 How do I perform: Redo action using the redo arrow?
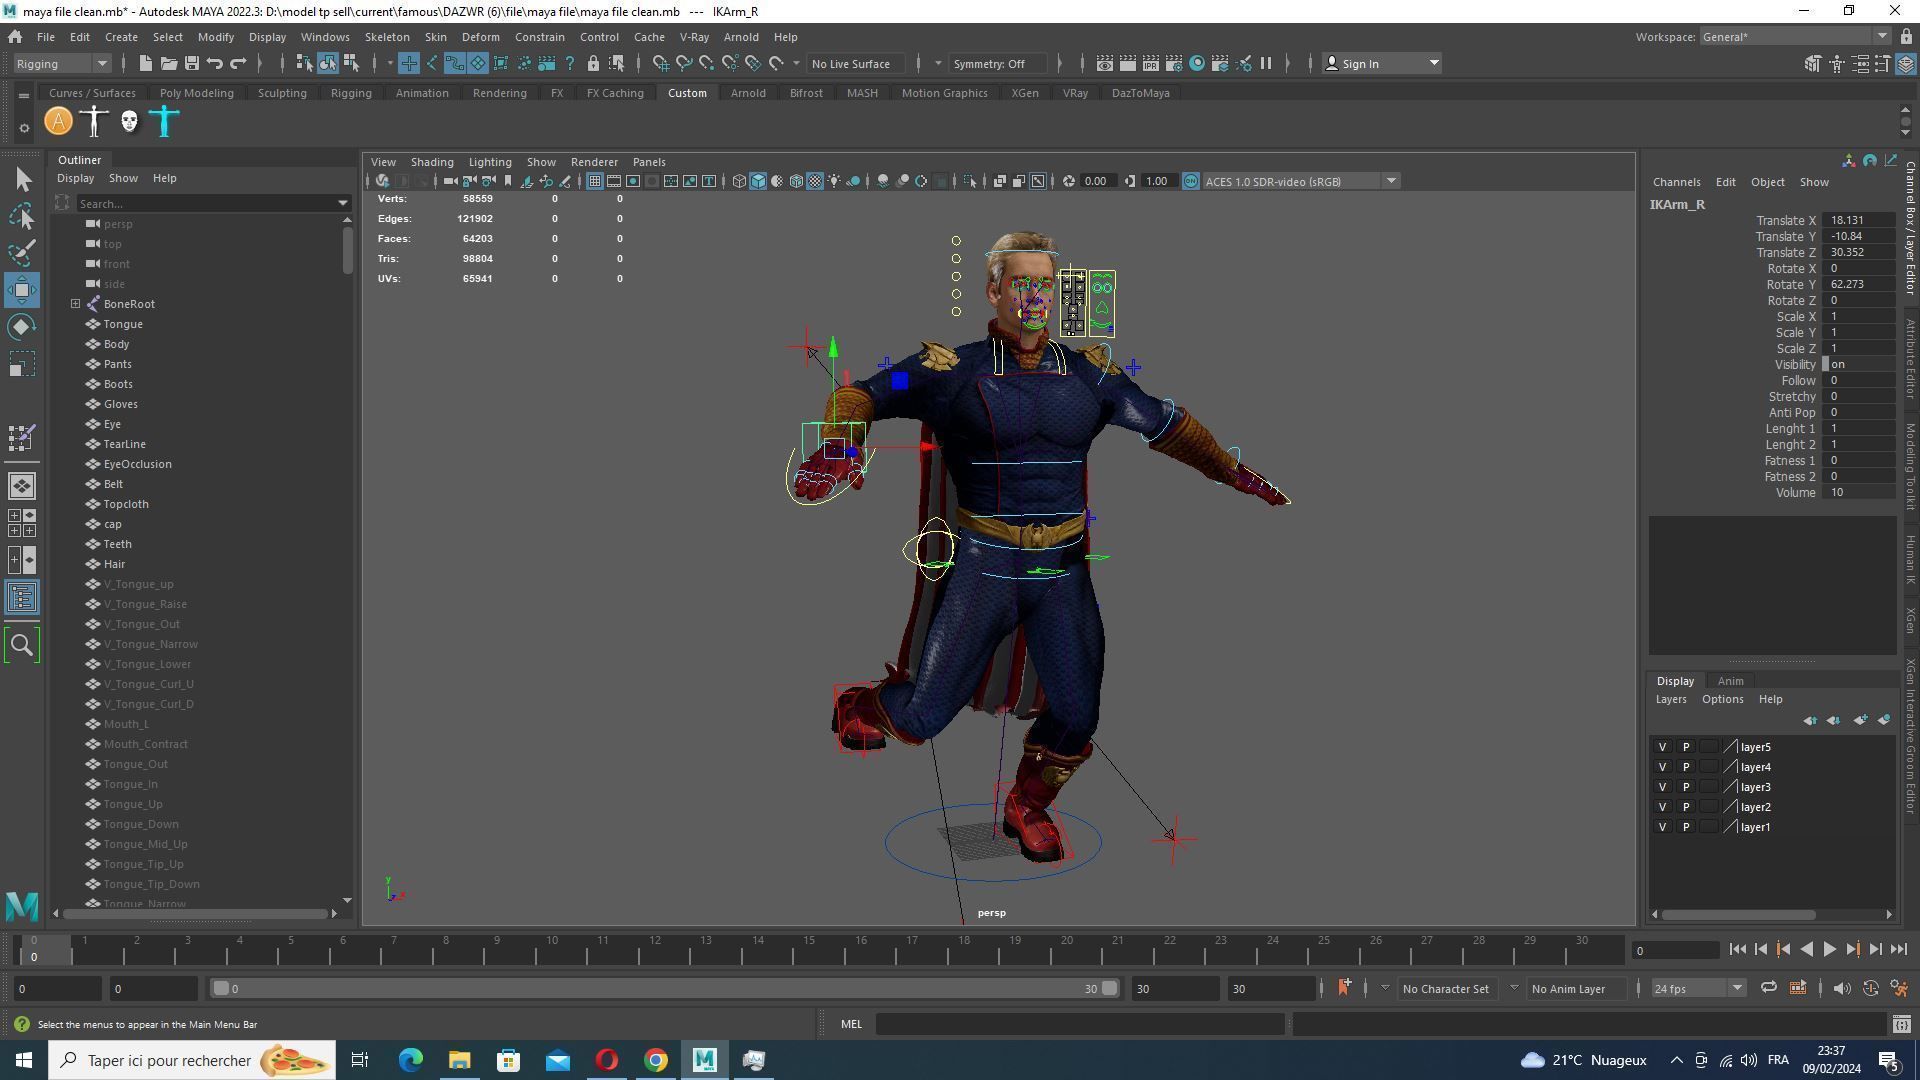(238, 64)
